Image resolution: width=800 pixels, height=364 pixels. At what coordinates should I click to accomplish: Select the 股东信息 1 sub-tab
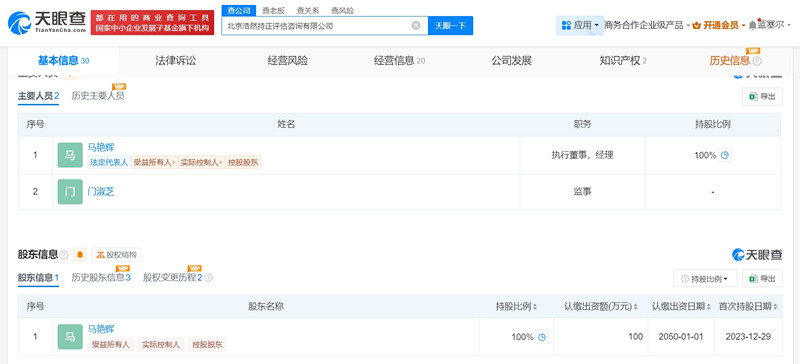pyautogui.click(x=38, y=278)
